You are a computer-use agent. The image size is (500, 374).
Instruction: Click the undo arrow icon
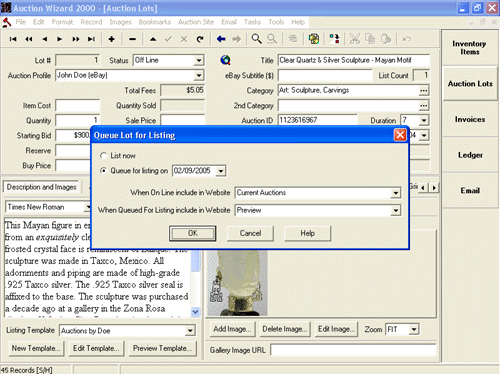(x=406, y=39)
